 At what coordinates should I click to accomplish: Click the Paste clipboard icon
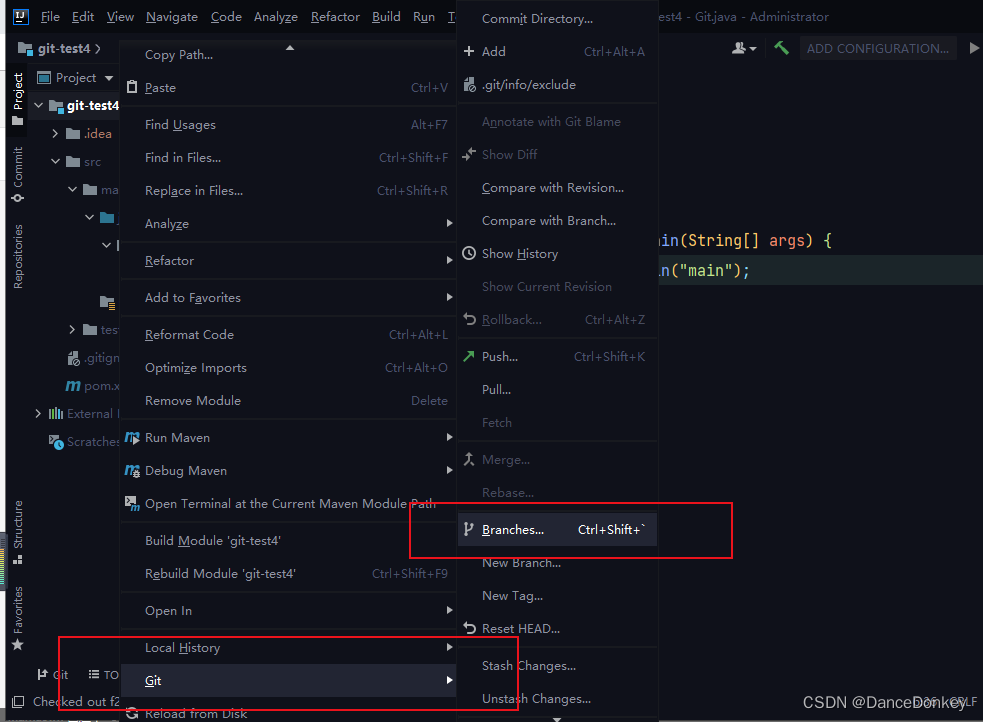[x=132, y=87]
